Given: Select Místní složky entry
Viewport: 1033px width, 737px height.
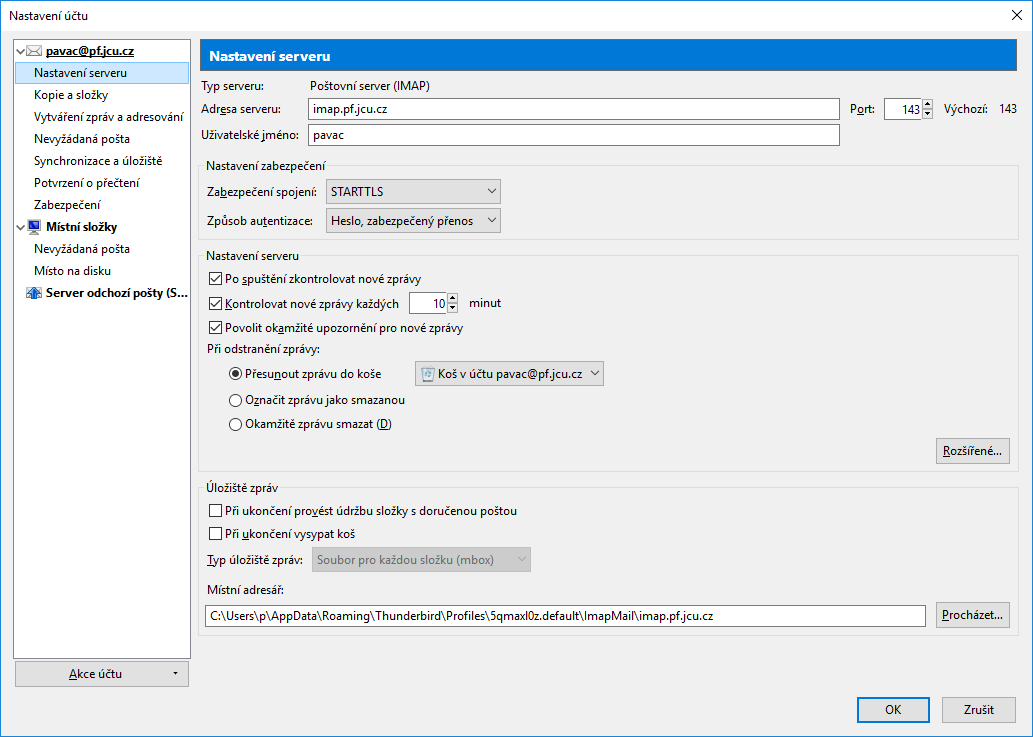Looking at the screenshot, I should point(81,227).
